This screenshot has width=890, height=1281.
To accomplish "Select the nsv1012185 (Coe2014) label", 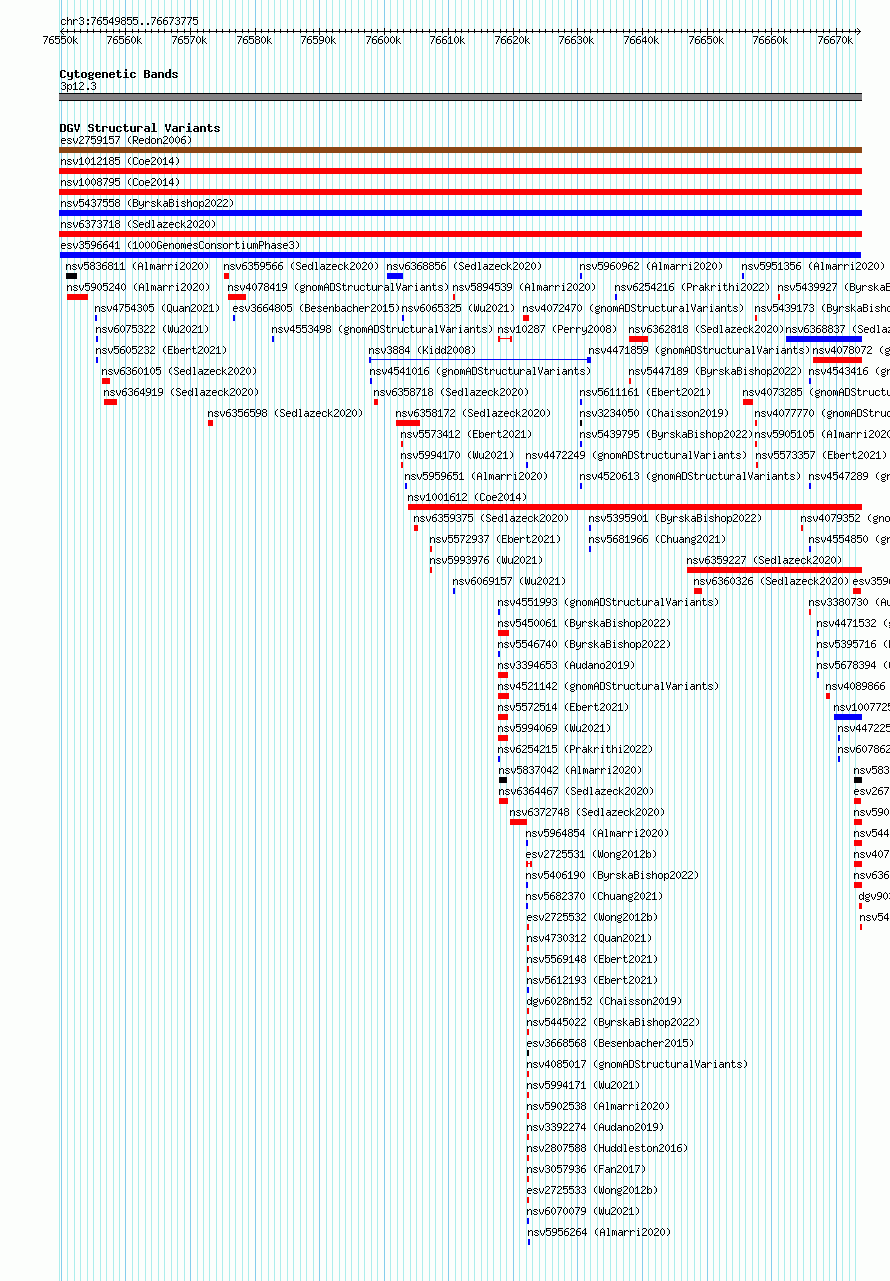I will click(x=120, y=161).
